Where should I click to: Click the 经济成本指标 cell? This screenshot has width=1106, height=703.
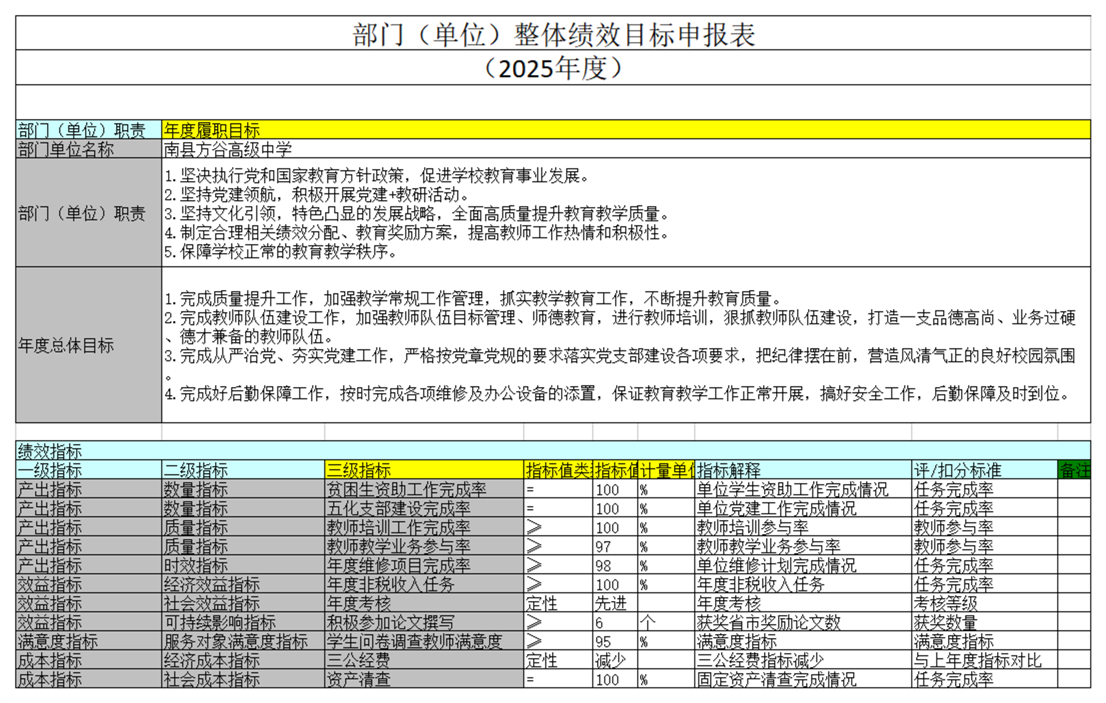243,661
